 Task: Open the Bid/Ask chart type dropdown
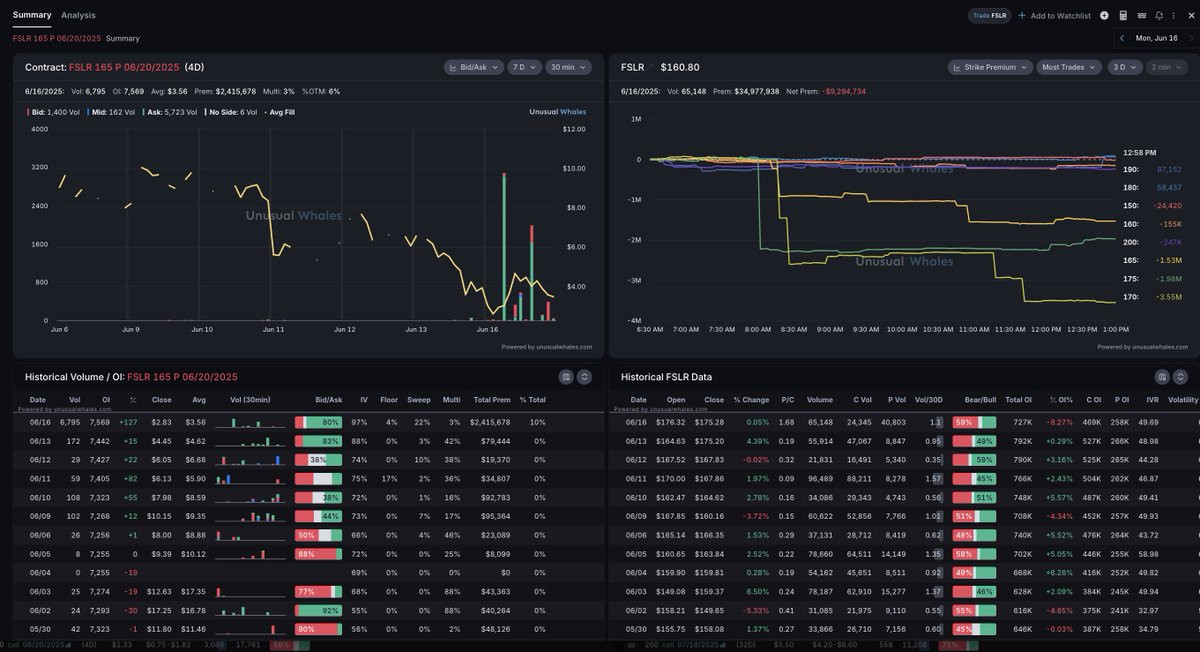pyautogui.click(x=474, y=67)
